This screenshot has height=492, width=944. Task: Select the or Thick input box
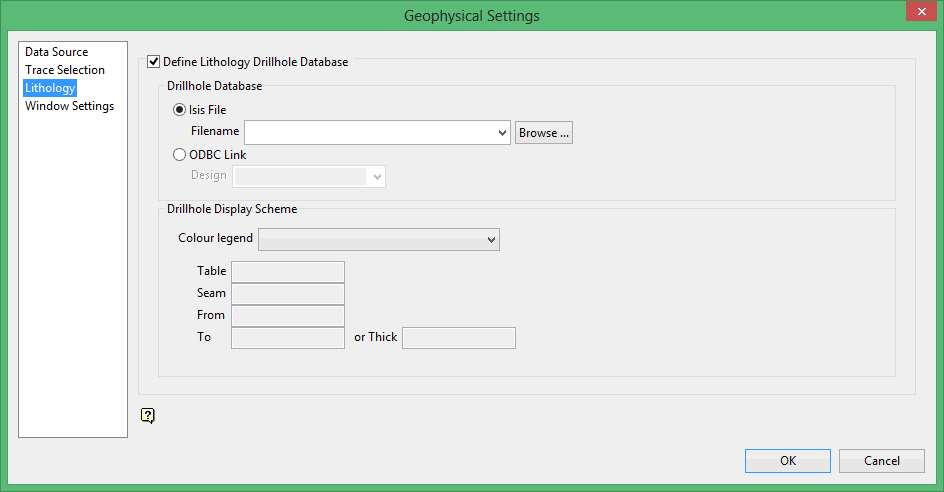(458, 338)
